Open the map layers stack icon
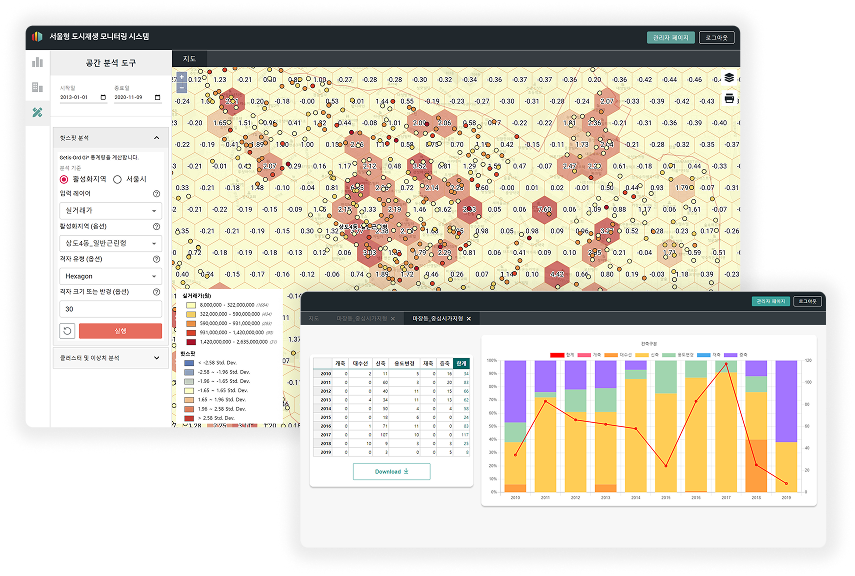 729,77
